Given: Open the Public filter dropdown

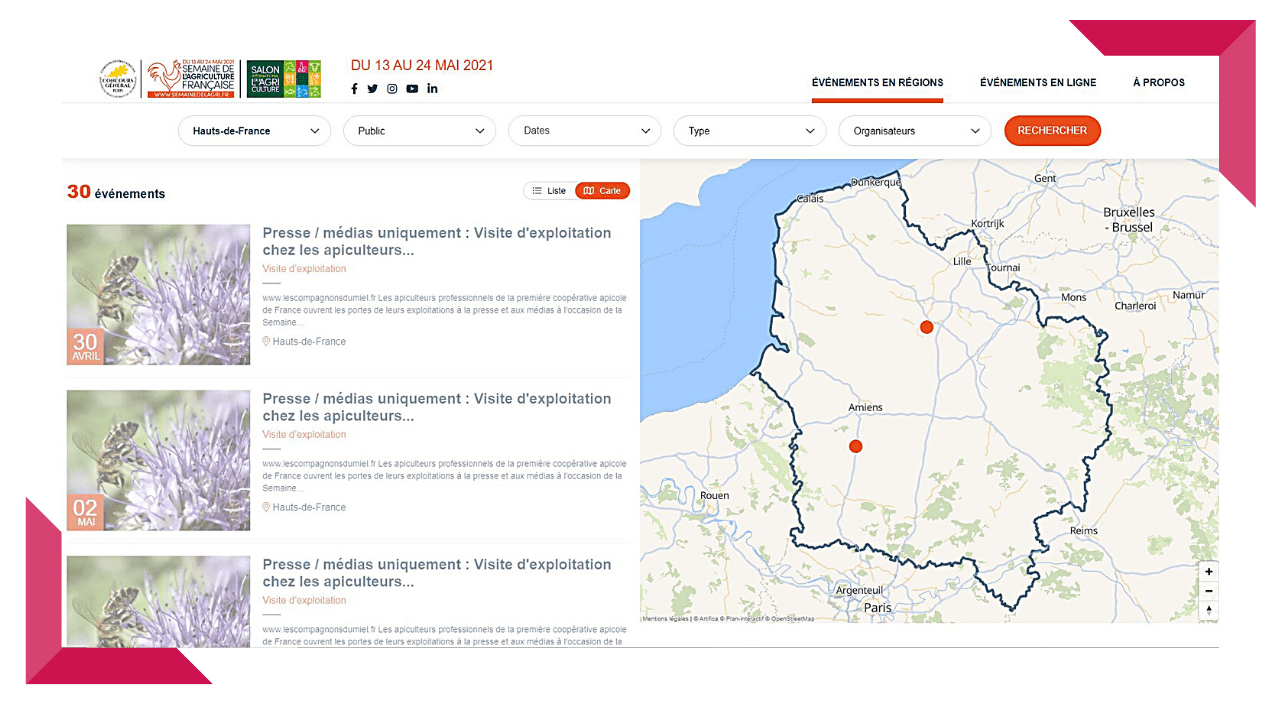Looking at the screenshot, I should [x=419, y=131].
